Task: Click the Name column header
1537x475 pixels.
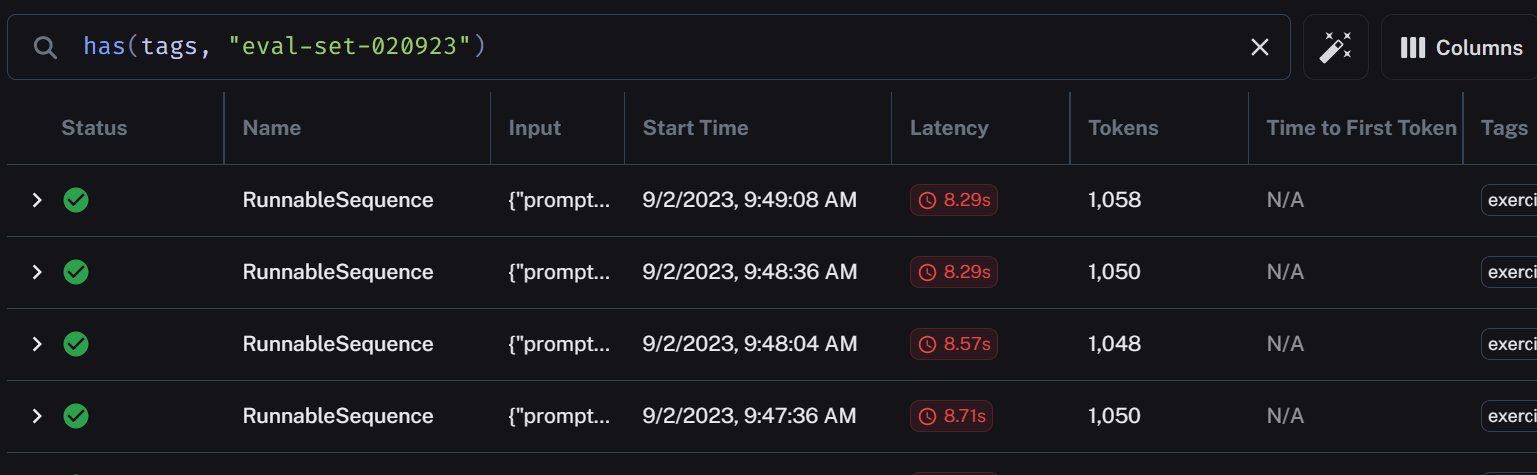Action: 272,128
